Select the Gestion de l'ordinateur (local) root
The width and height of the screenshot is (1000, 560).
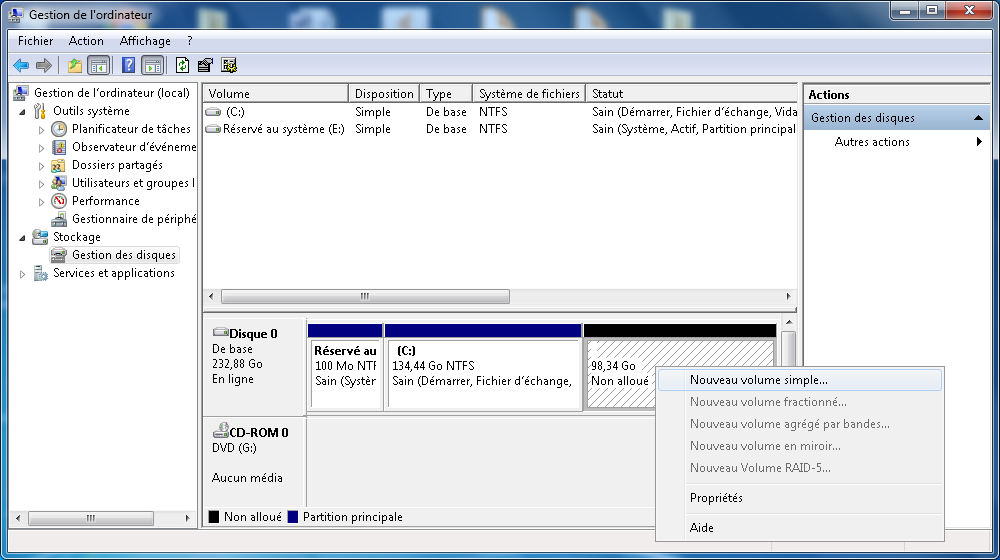pyautogui.click(x=112, y=93)
